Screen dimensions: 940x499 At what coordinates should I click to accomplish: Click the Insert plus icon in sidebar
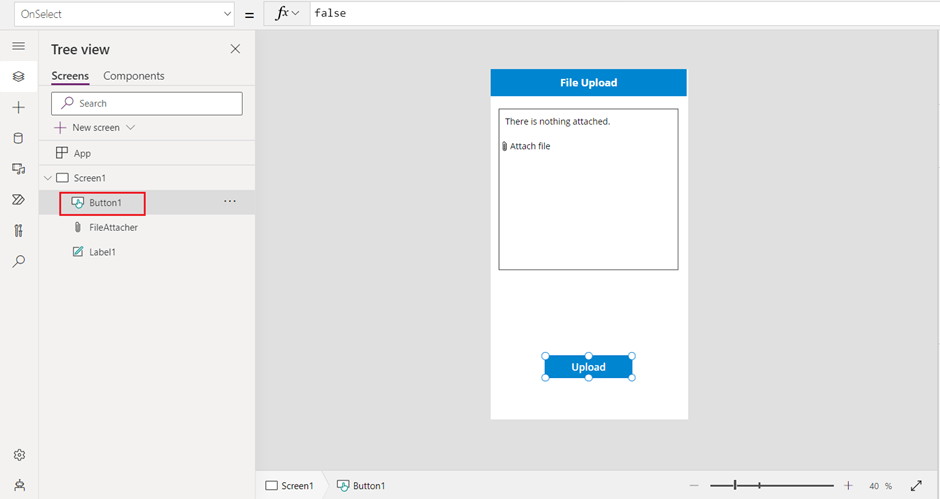(18, 107)
